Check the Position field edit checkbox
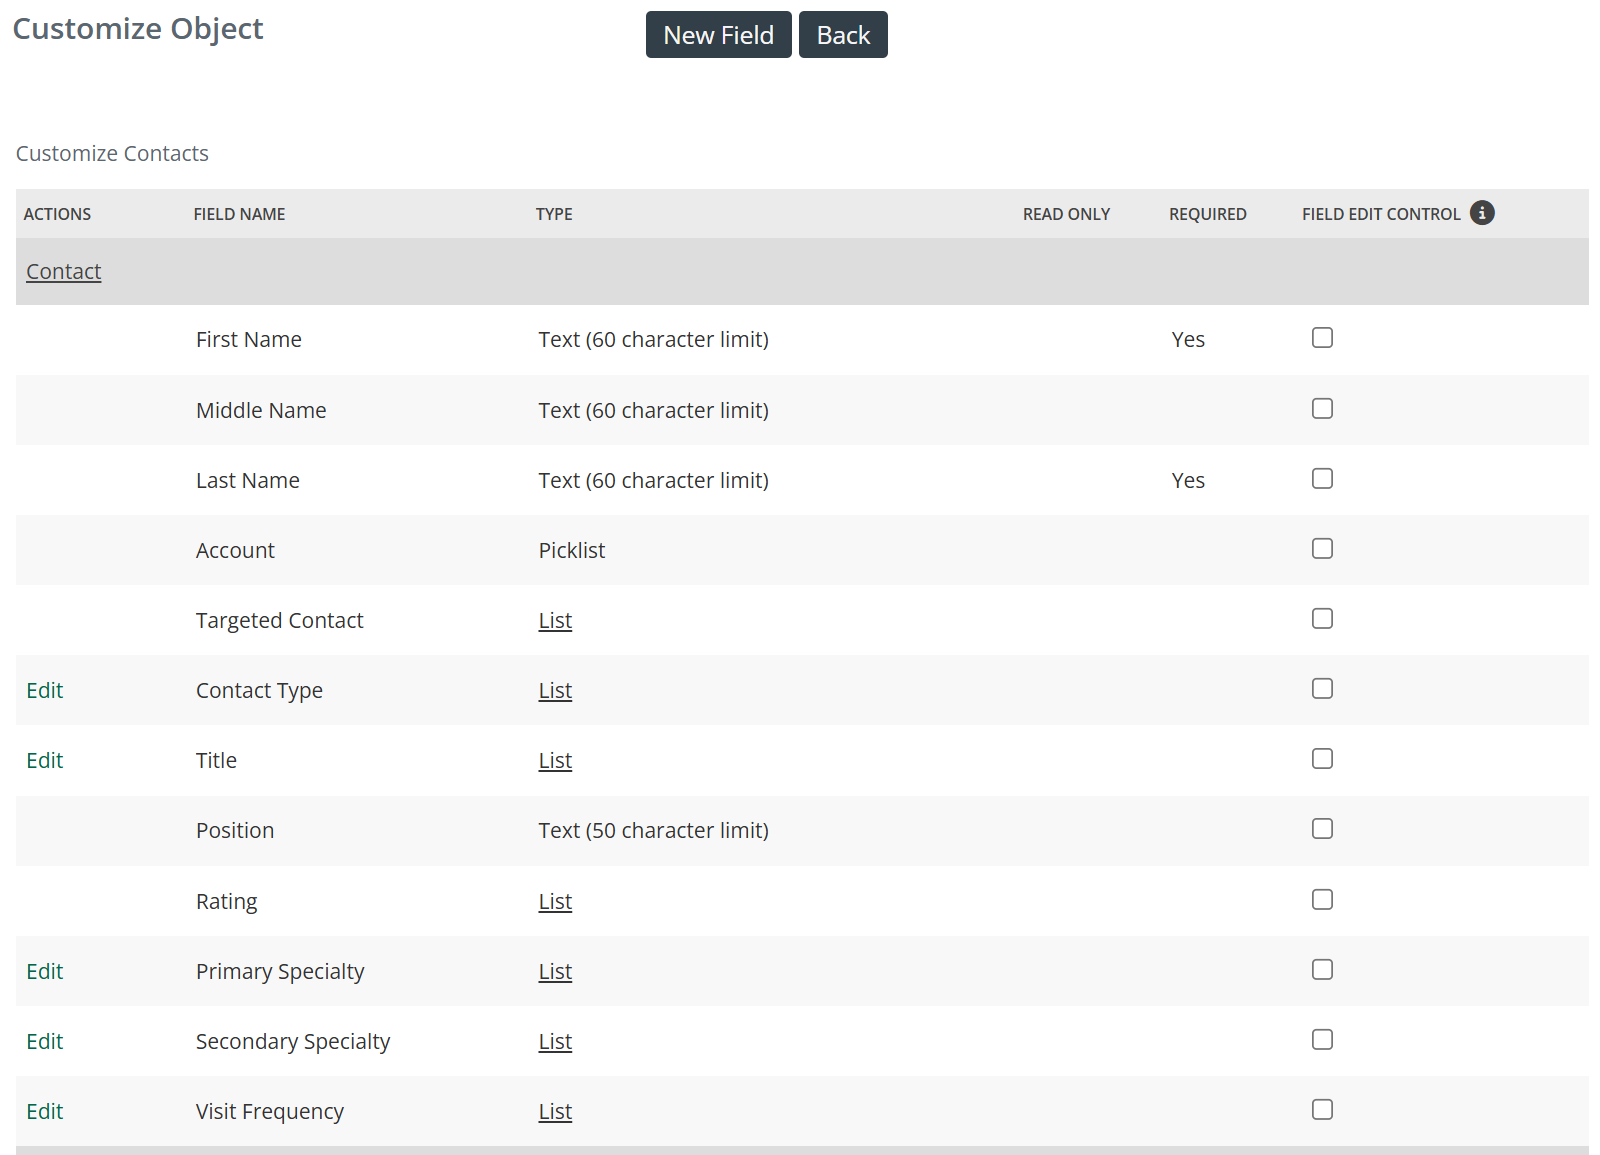This screenshot has width=1600, height=1155. tap(1322, 828)
